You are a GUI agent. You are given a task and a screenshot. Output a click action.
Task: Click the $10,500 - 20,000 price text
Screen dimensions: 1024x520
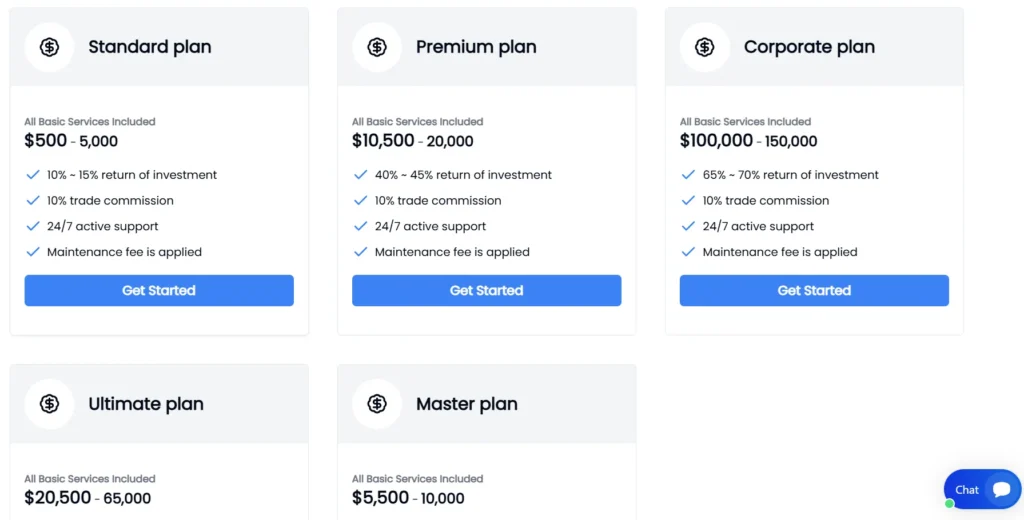[x=413, y=141]
